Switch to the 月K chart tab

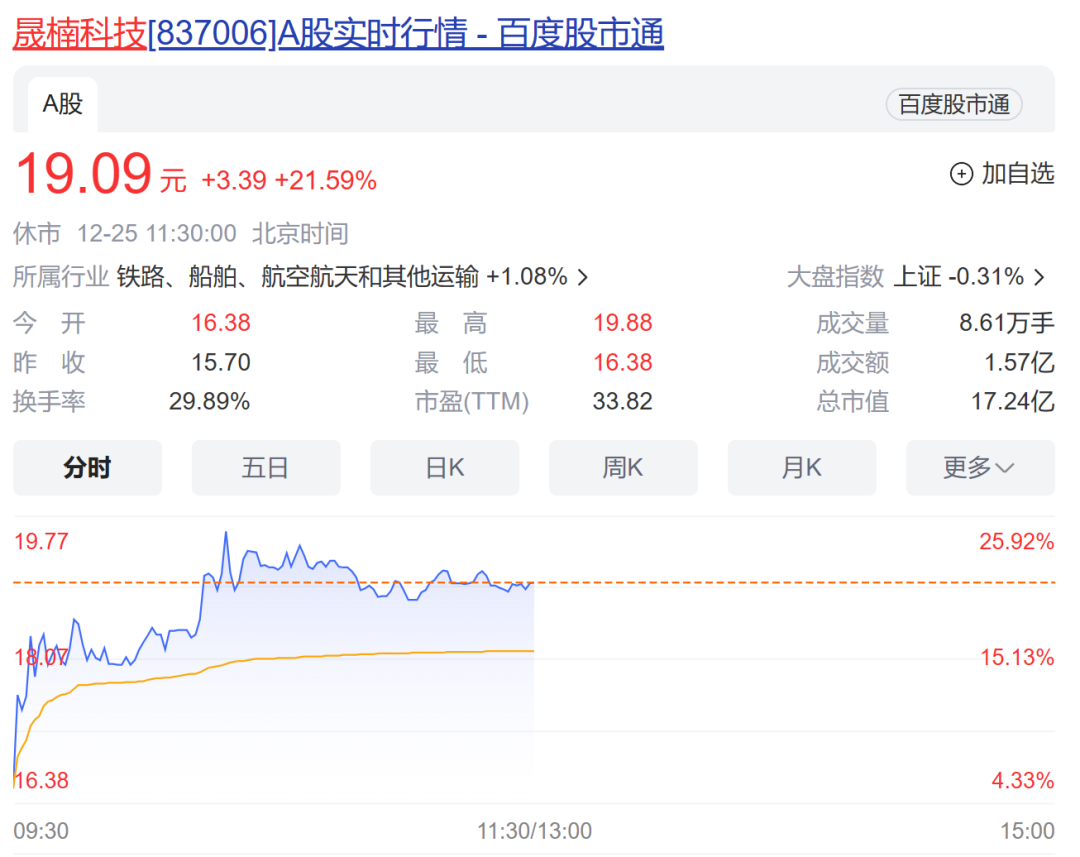[802, 468]
